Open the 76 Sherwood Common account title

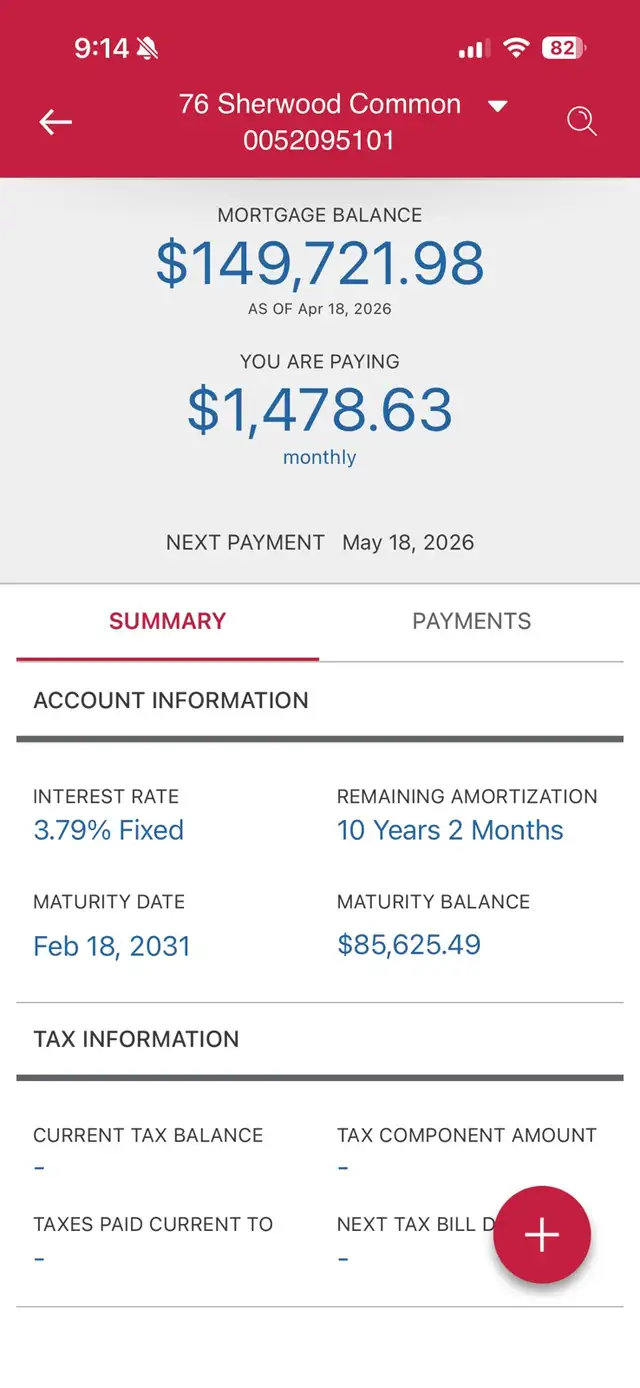point(320,104)
